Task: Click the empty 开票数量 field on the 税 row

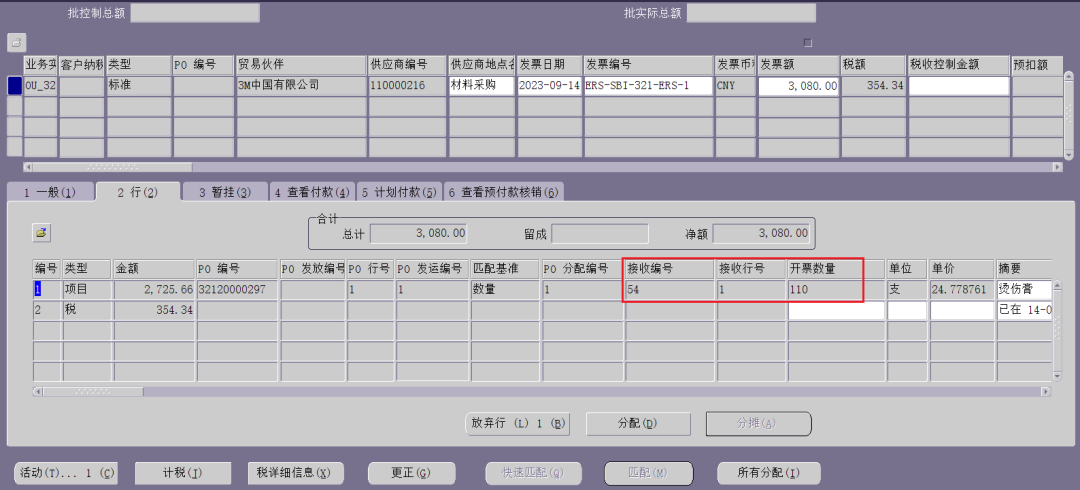Action: coord(837,311)
